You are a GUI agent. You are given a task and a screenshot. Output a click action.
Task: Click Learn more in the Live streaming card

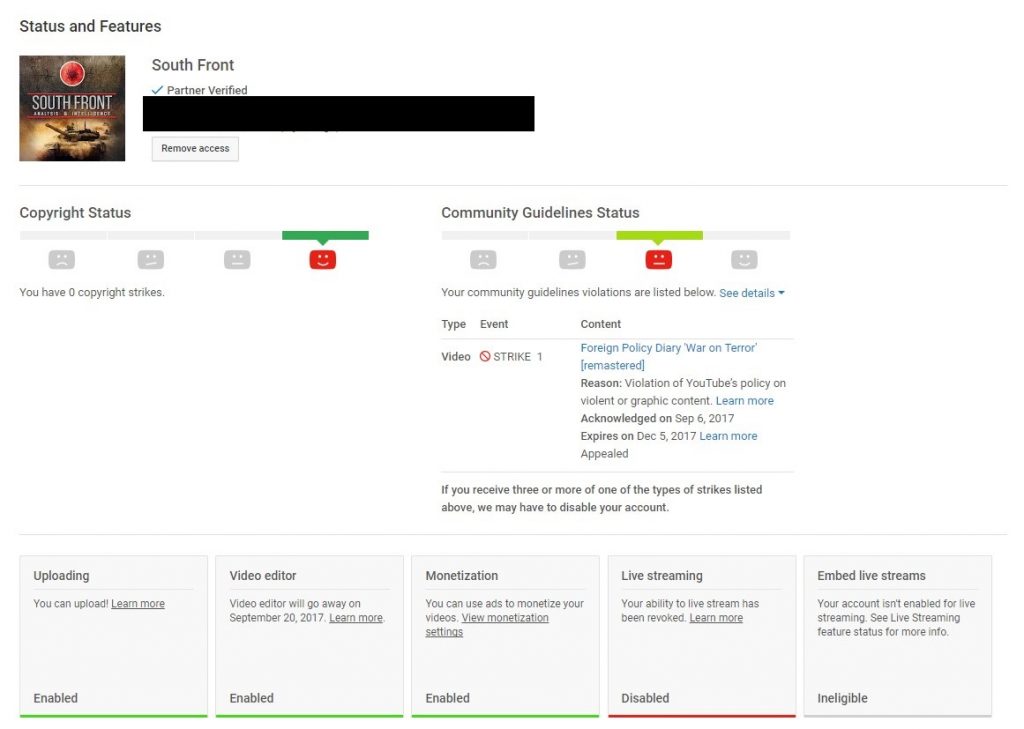716,617
